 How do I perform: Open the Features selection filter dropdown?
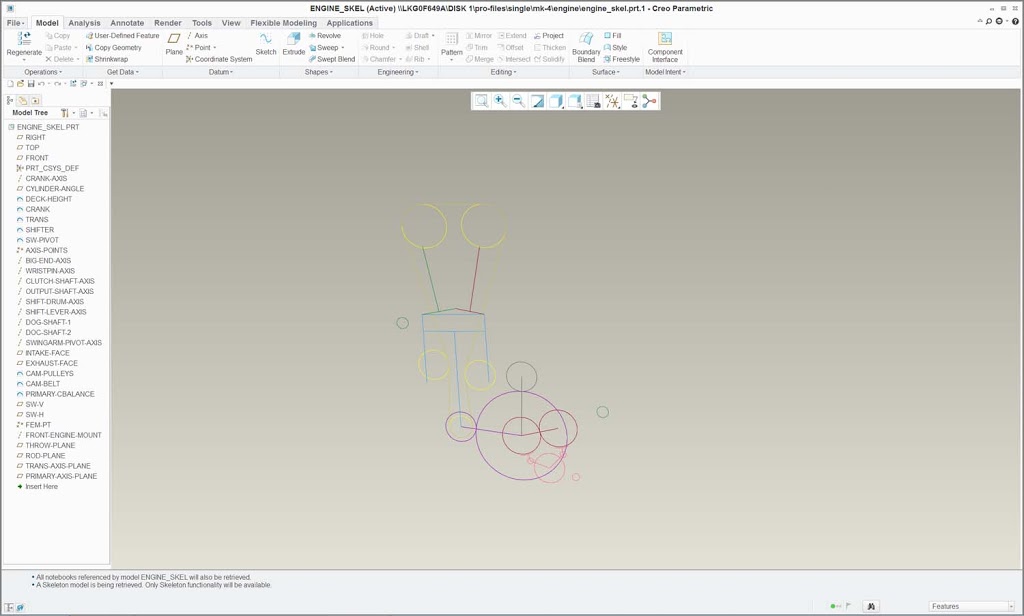(x=971, y=606)
